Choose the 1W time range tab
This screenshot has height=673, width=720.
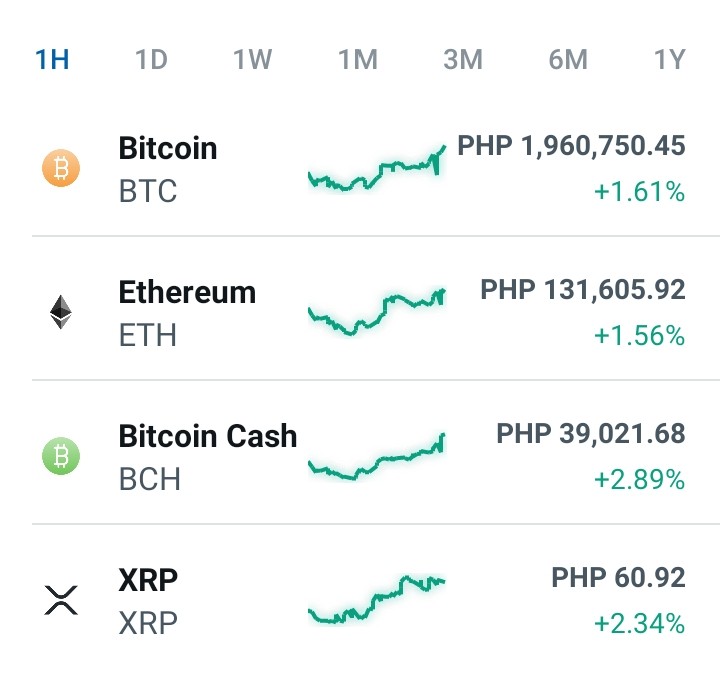pyautogui.click(x=253, y=60)
